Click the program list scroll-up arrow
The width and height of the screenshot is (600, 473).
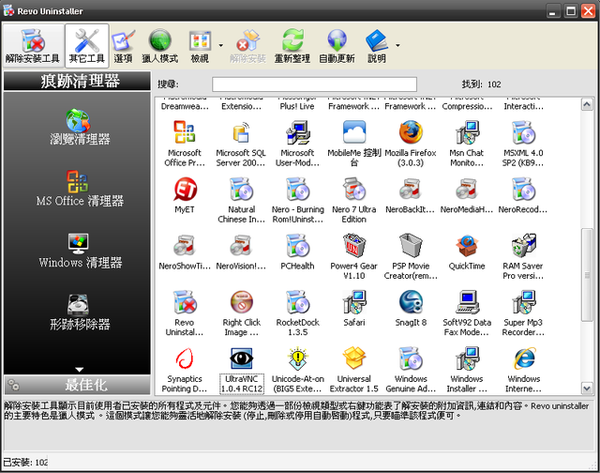click(587, 104)
